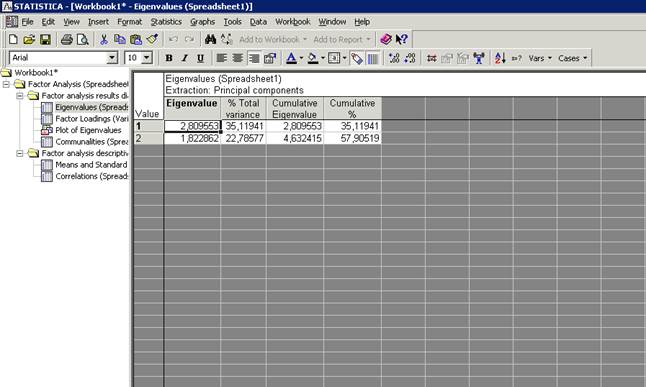Open the font color dropdown arrow
The width and height of the screenshot is (646, 387).
[301, 58]
